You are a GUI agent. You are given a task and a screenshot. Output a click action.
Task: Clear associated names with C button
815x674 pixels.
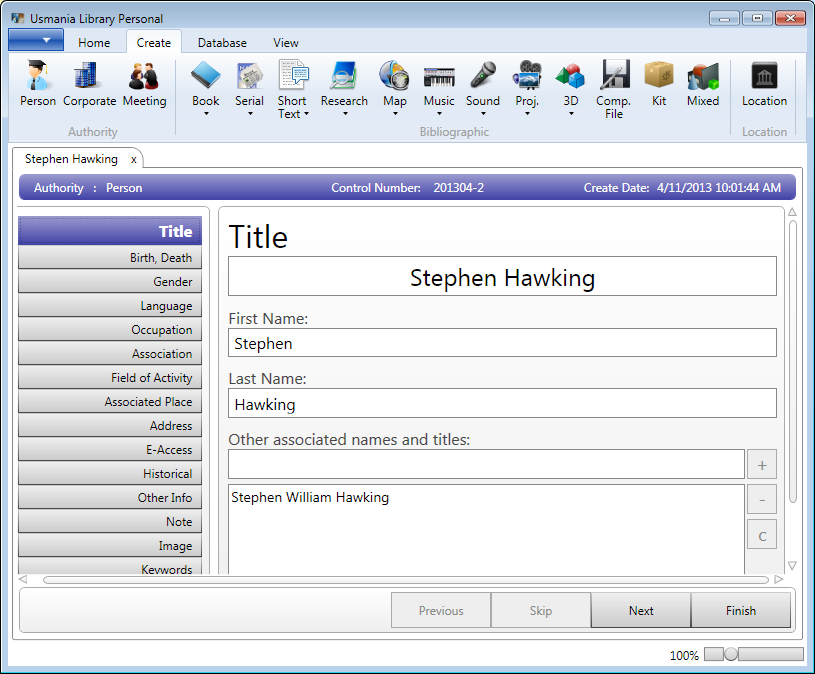762,535
